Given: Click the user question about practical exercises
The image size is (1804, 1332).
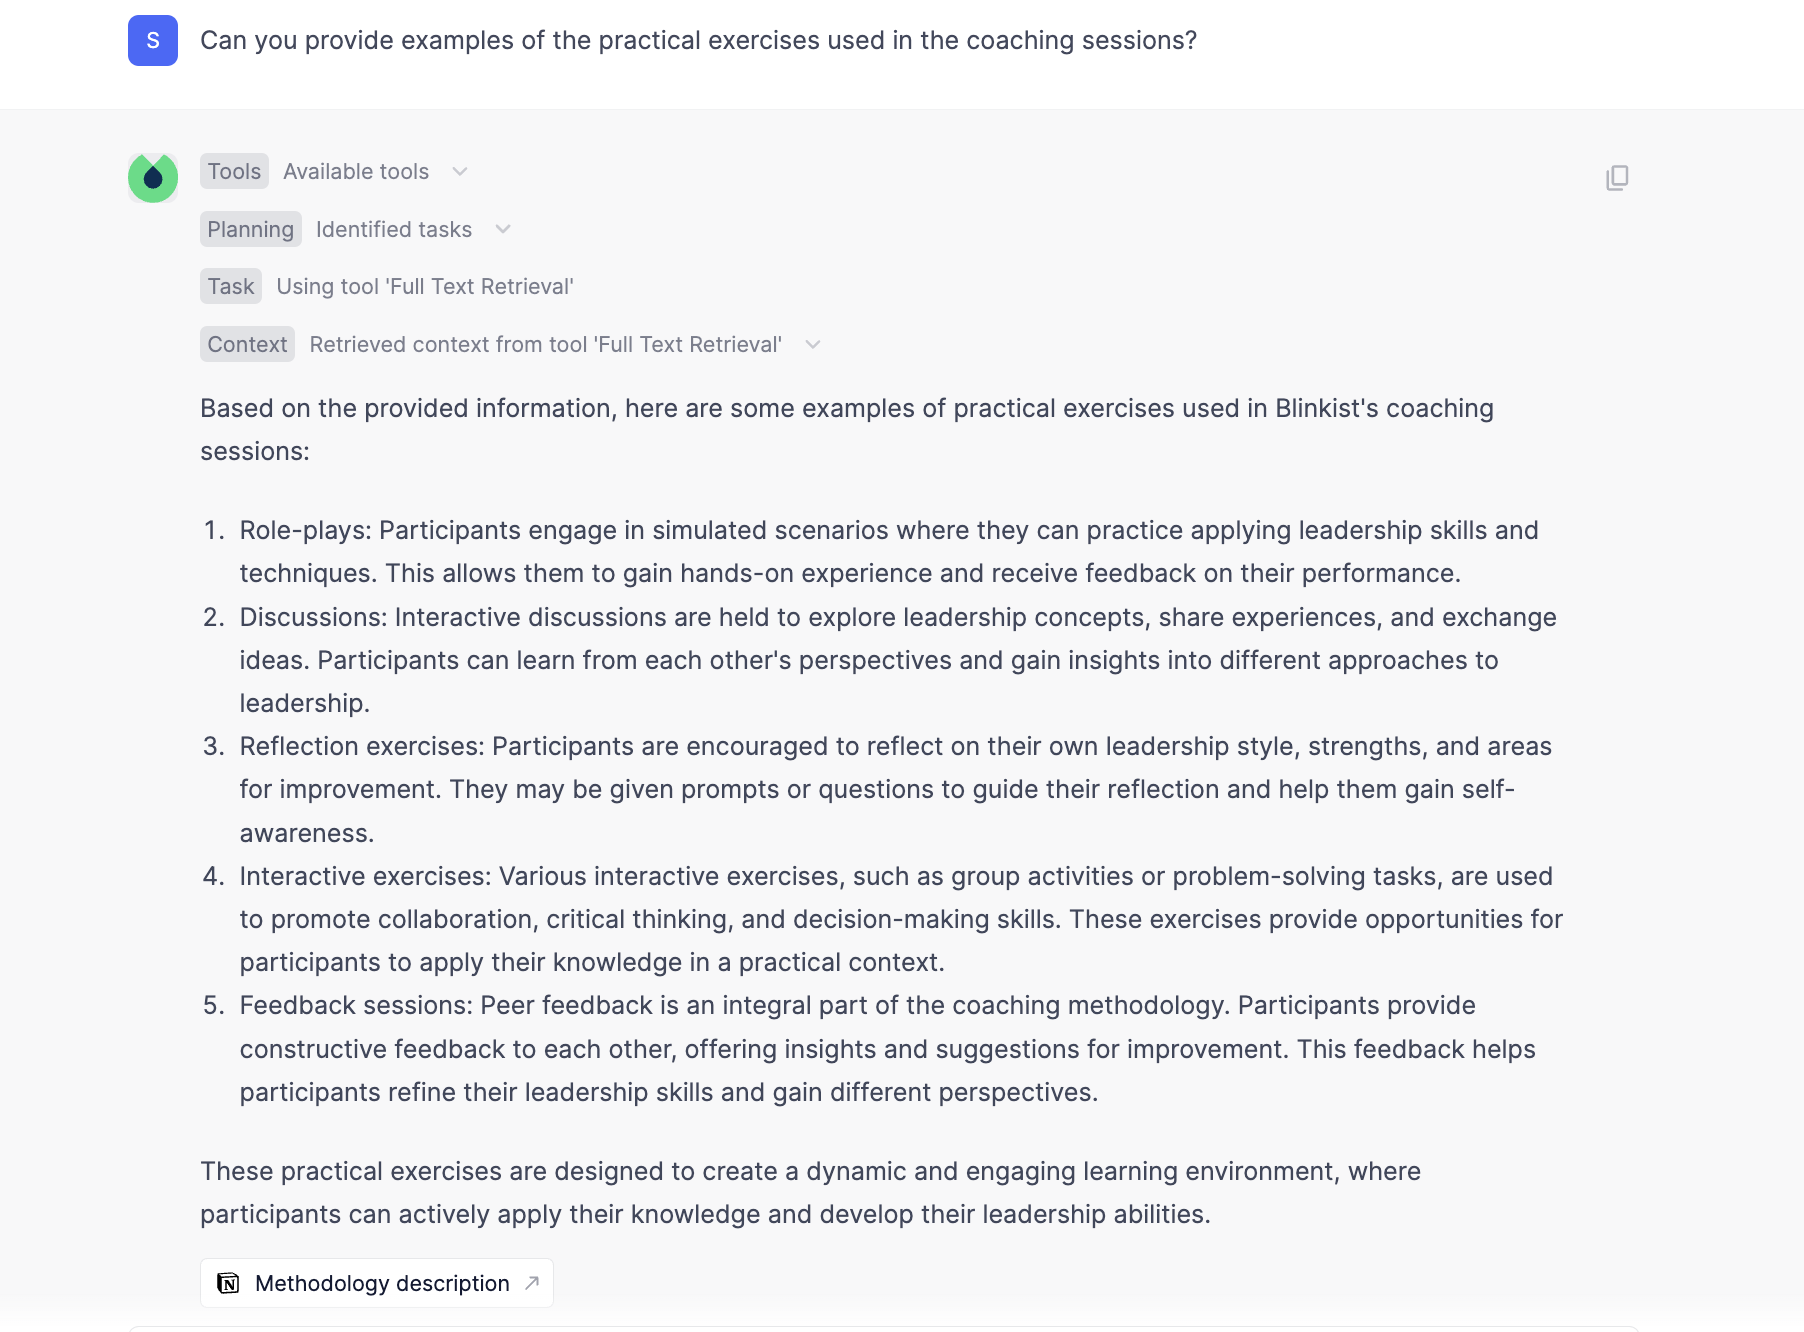Looking at the screenshot, I should [x=698, y=41].
